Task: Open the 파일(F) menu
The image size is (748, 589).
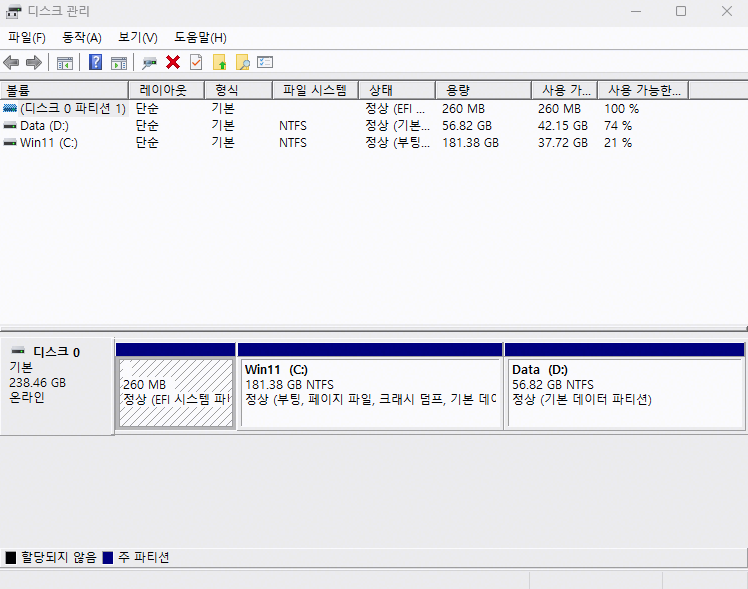Action: 27,38
